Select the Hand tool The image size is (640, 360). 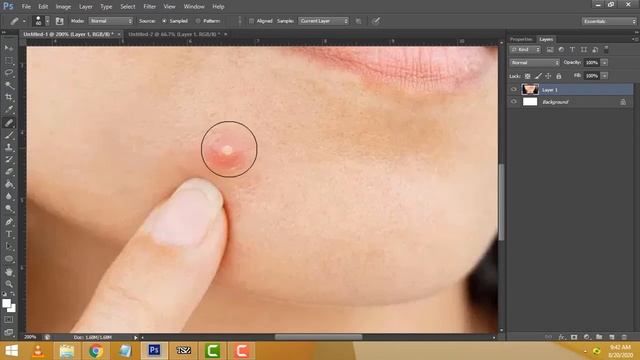click(9, 272)
